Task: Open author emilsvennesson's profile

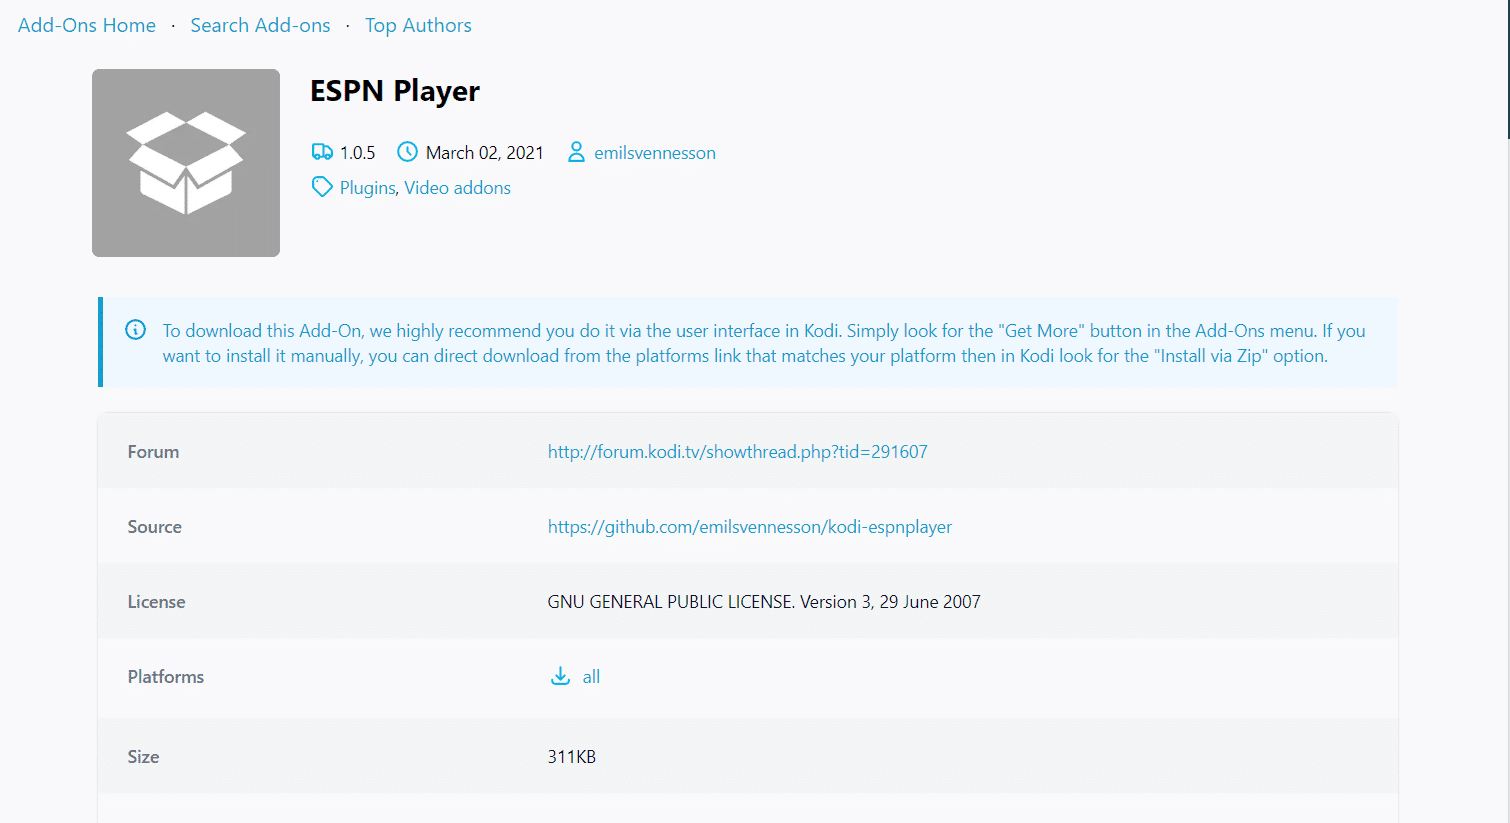Action: coord(655,153)
